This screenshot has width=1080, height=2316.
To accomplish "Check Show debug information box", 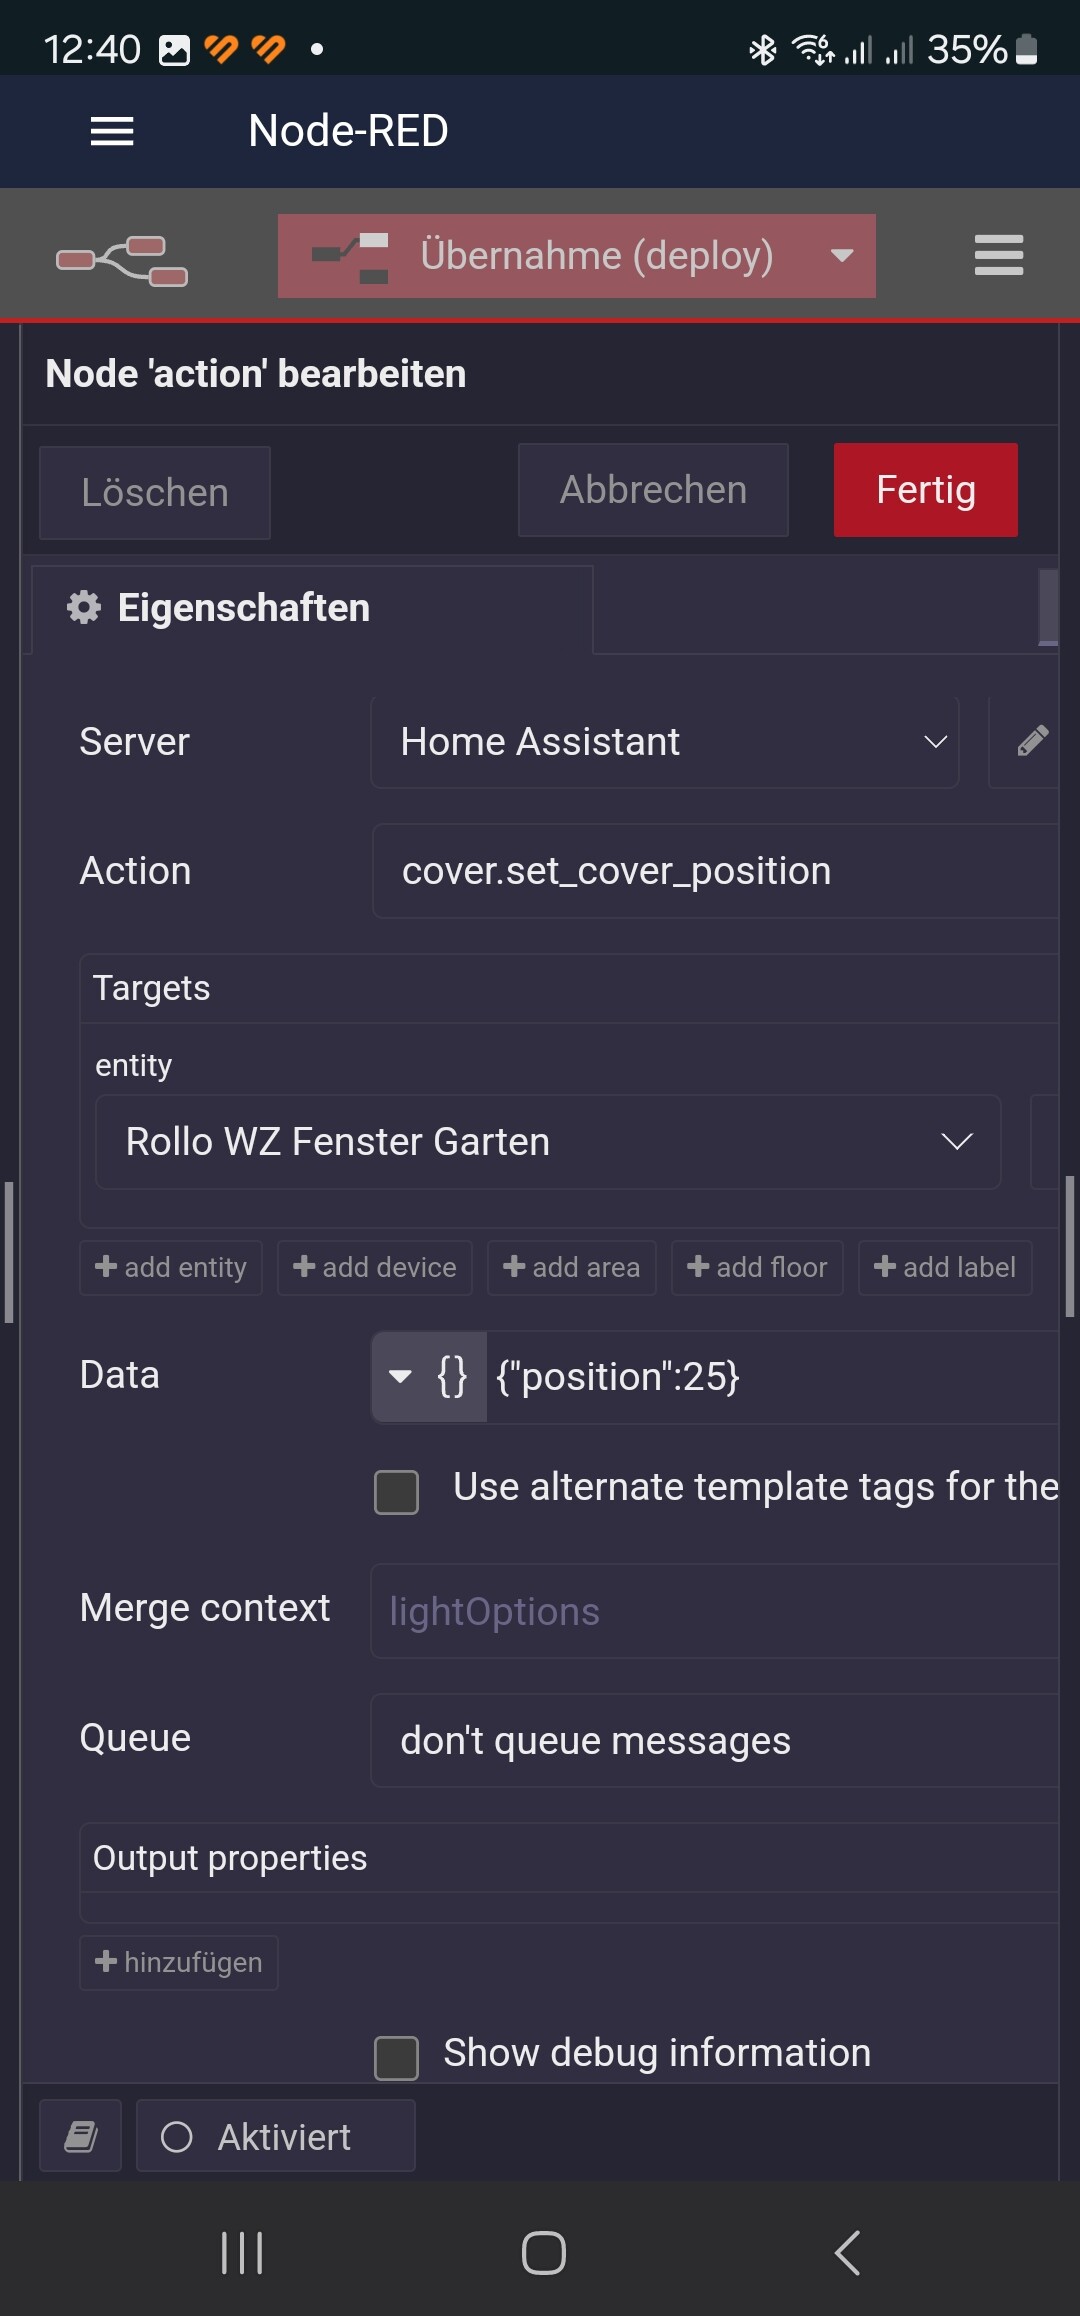I will click(x=396, y=2058).
